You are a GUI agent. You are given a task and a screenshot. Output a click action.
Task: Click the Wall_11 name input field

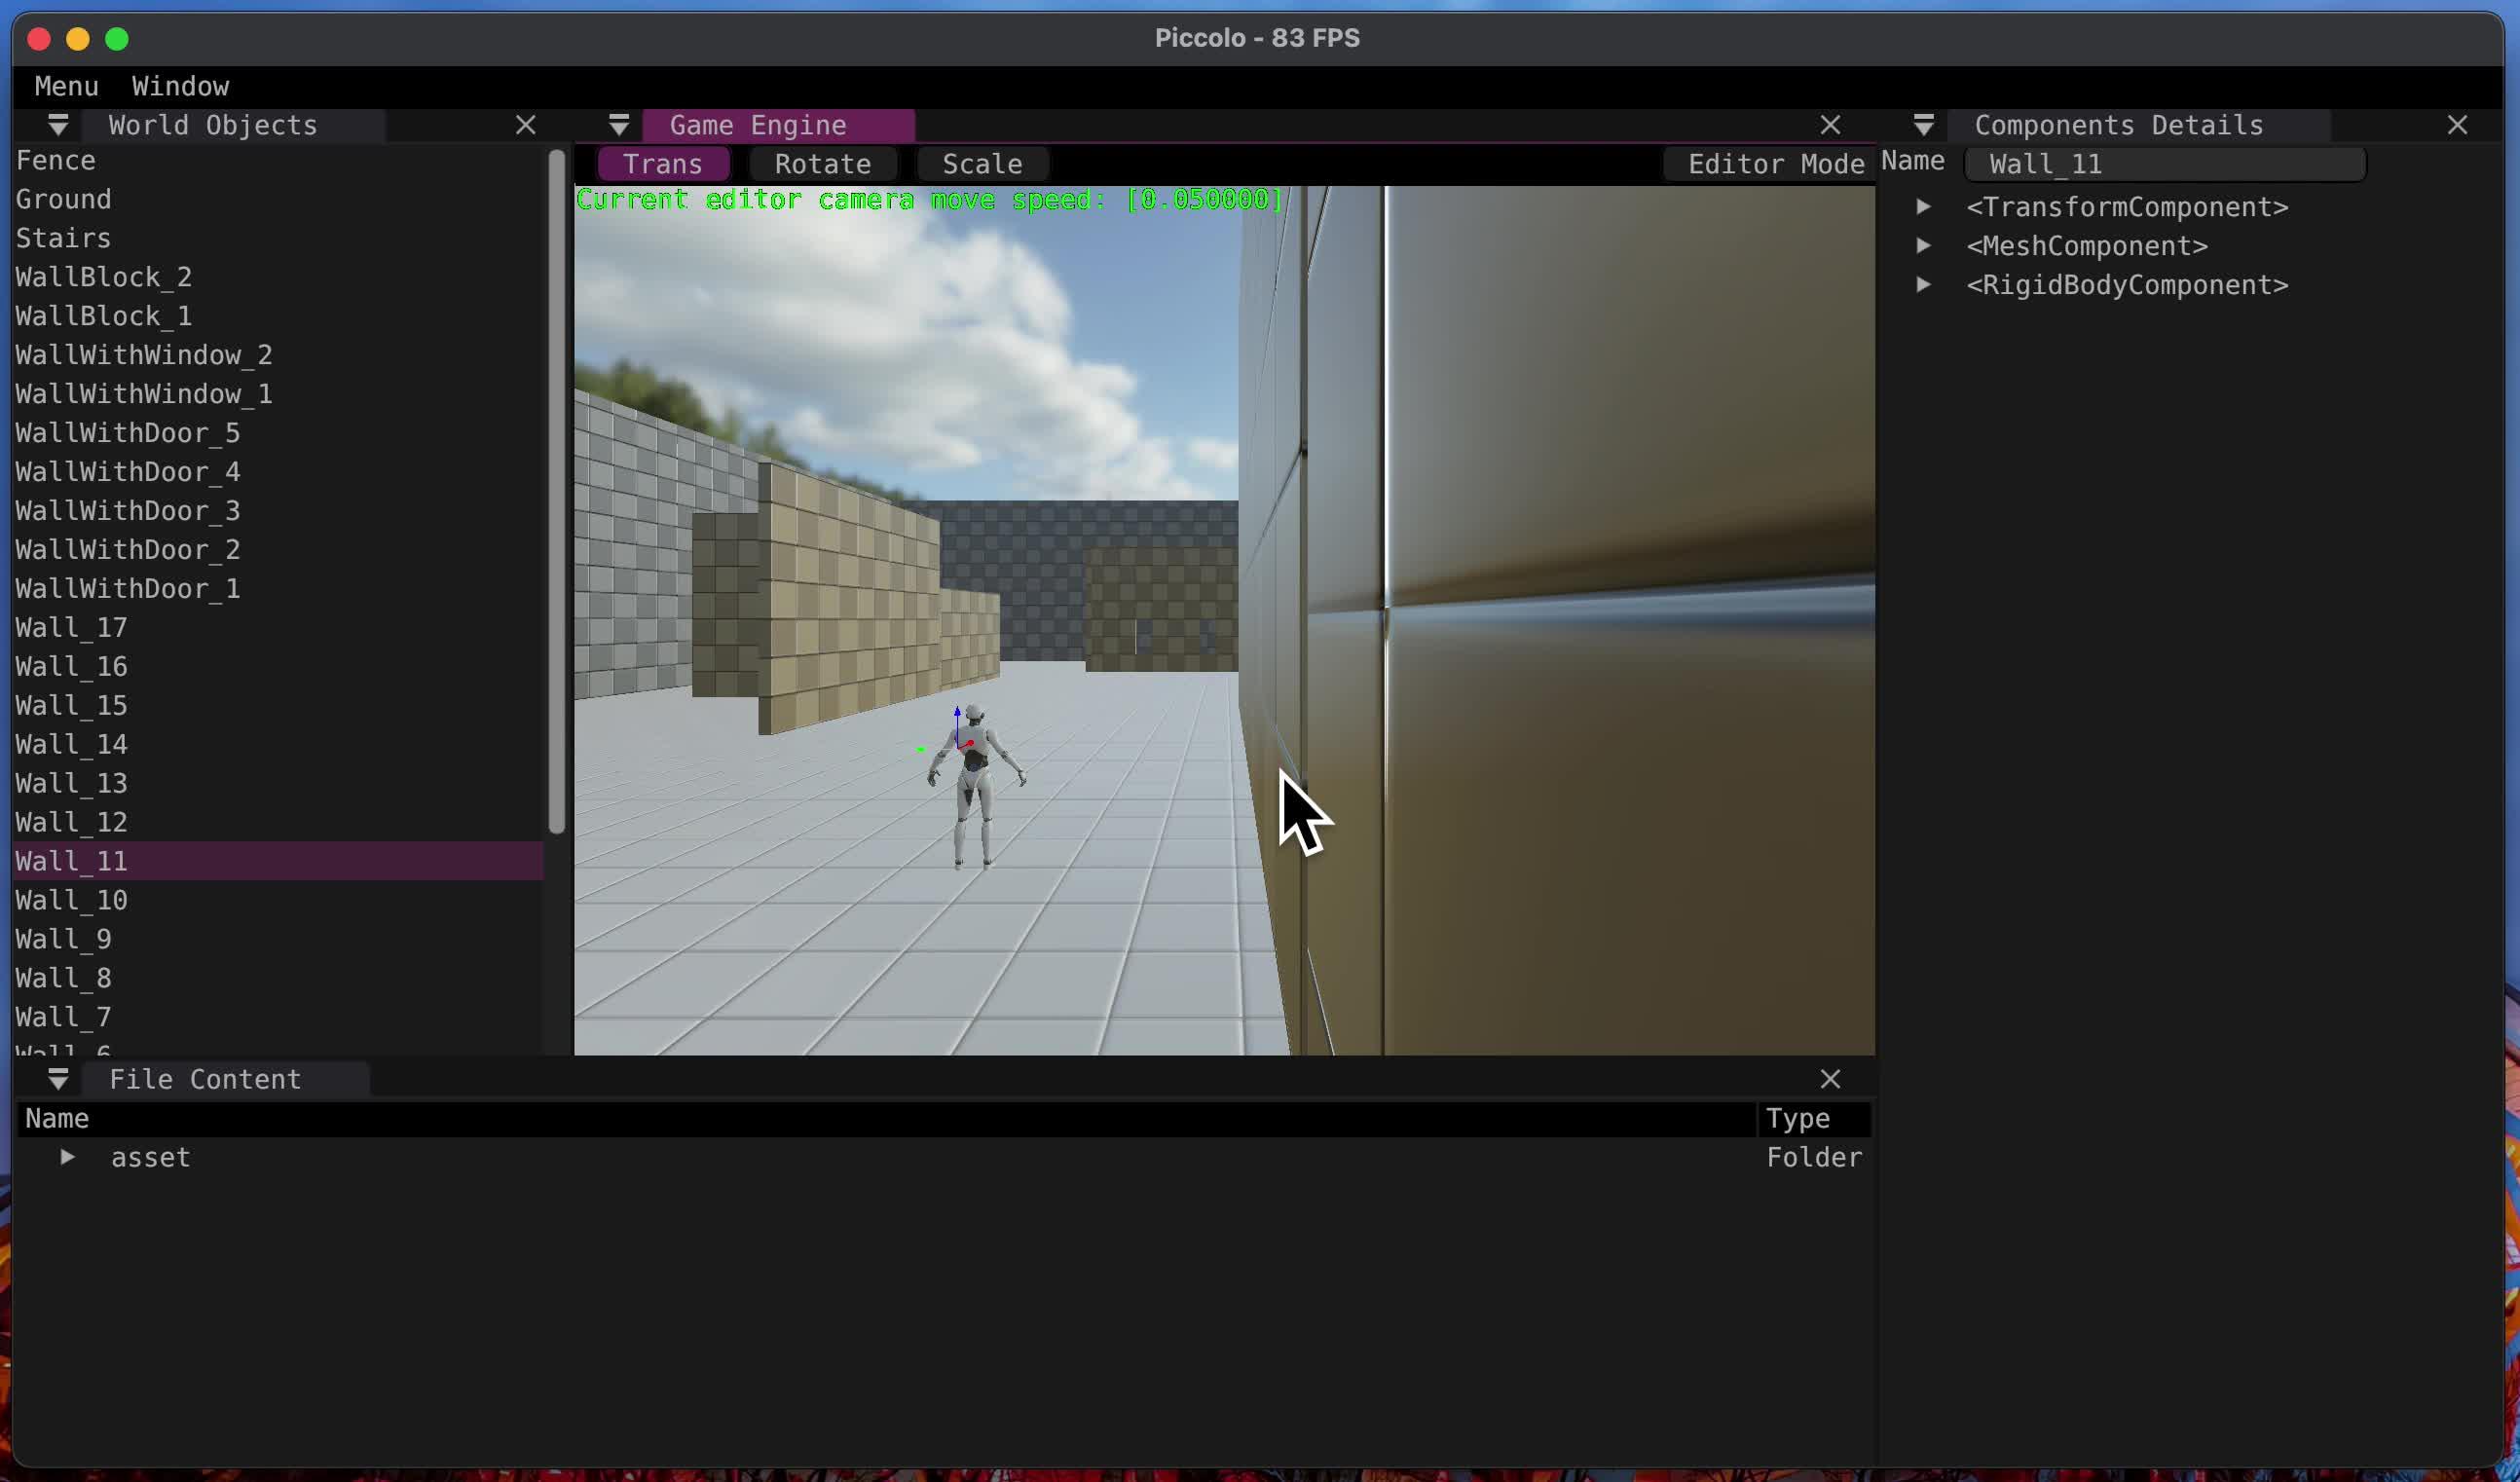[2164, 164]
